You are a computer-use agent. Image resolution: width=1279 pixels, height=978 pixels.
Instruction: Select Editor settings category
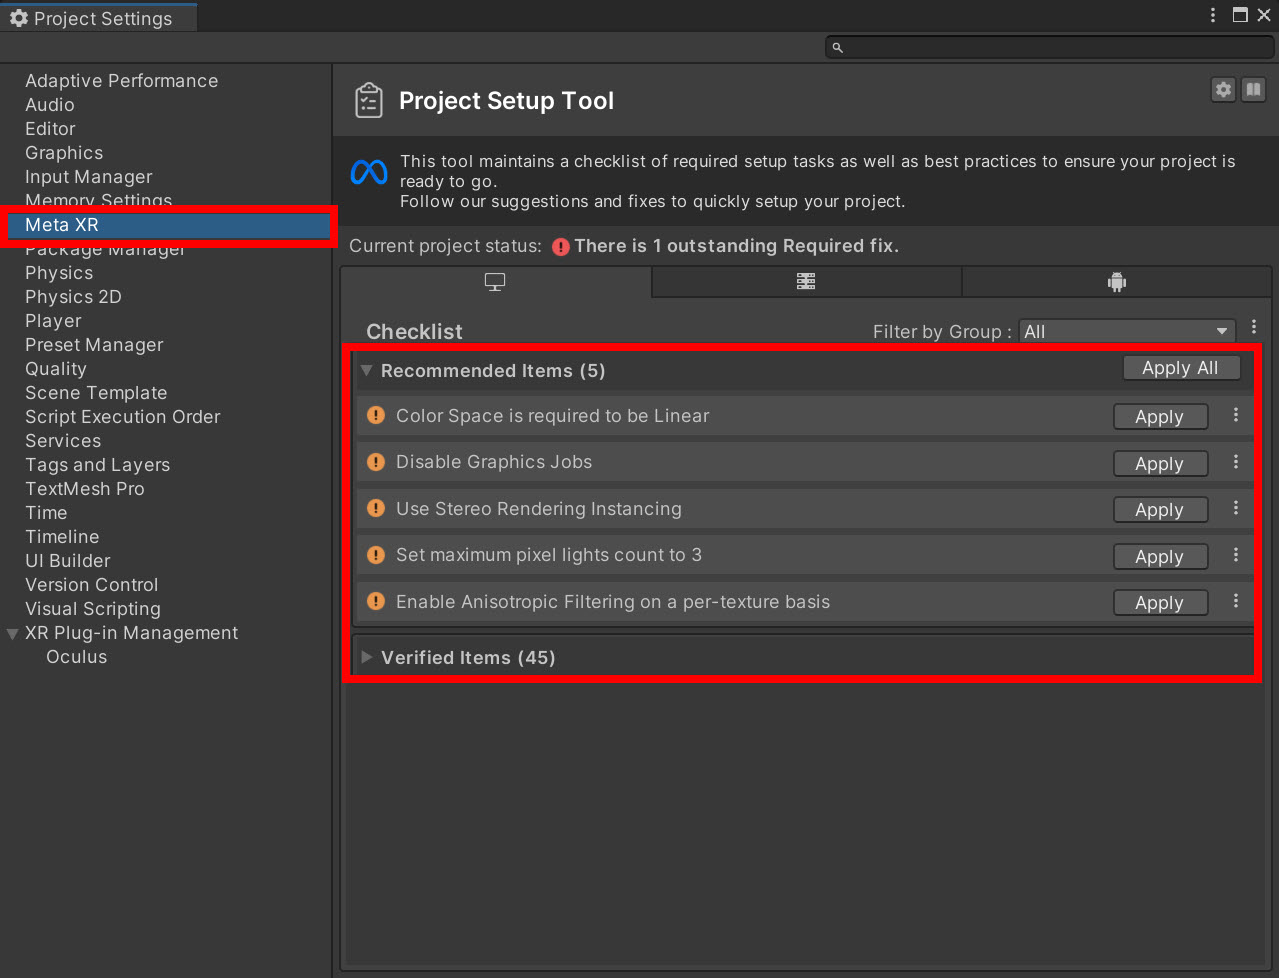[x=50, y=129]
